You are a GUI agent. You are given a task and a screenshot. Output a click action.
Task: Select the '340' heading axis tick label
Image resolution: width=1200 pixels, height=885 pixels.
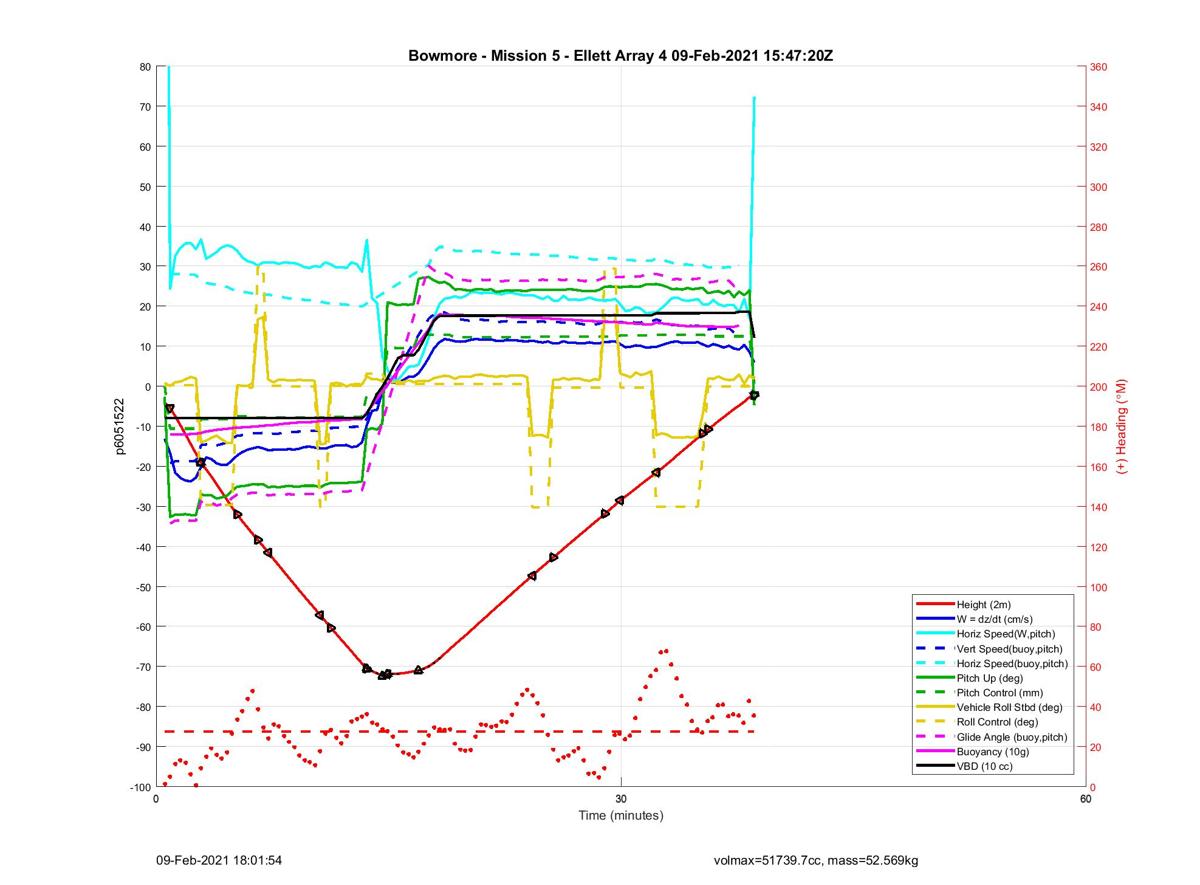coord(1100,107)
